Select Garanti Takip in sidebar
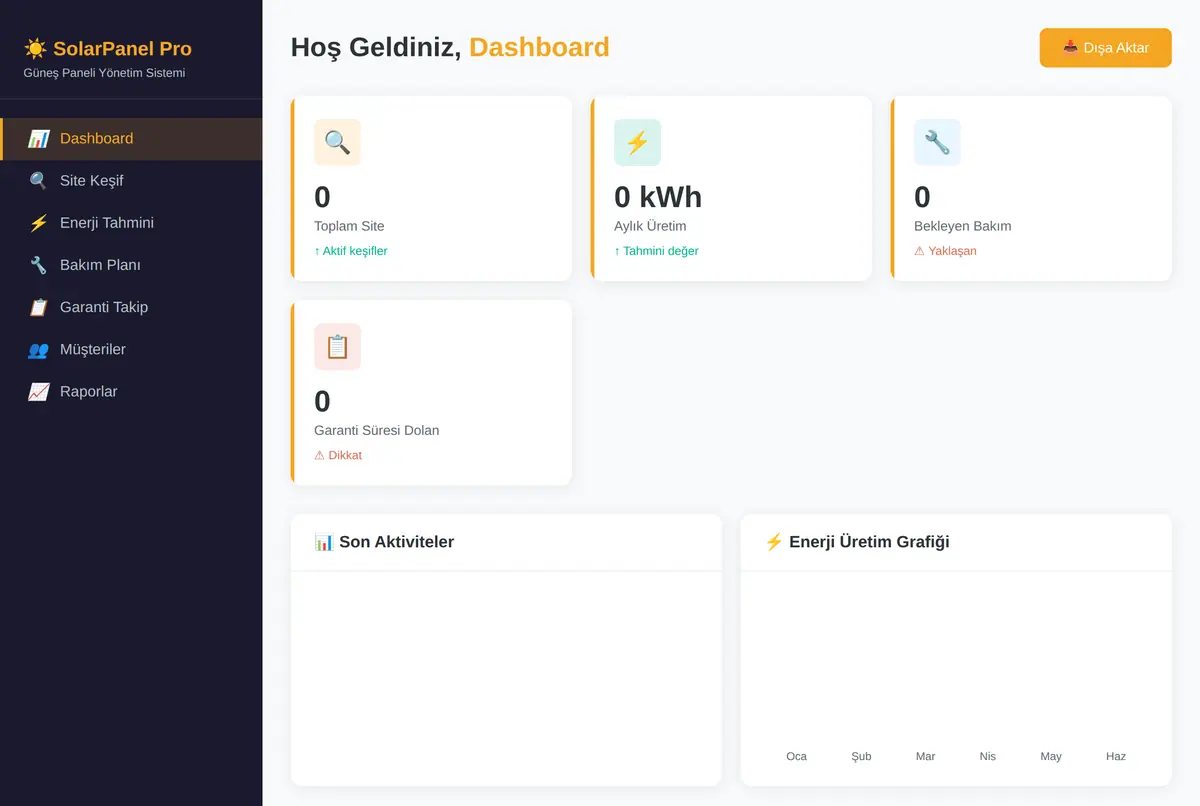Image resolution: width=1200 pixels, height=806 pixels. coord(131,307)
